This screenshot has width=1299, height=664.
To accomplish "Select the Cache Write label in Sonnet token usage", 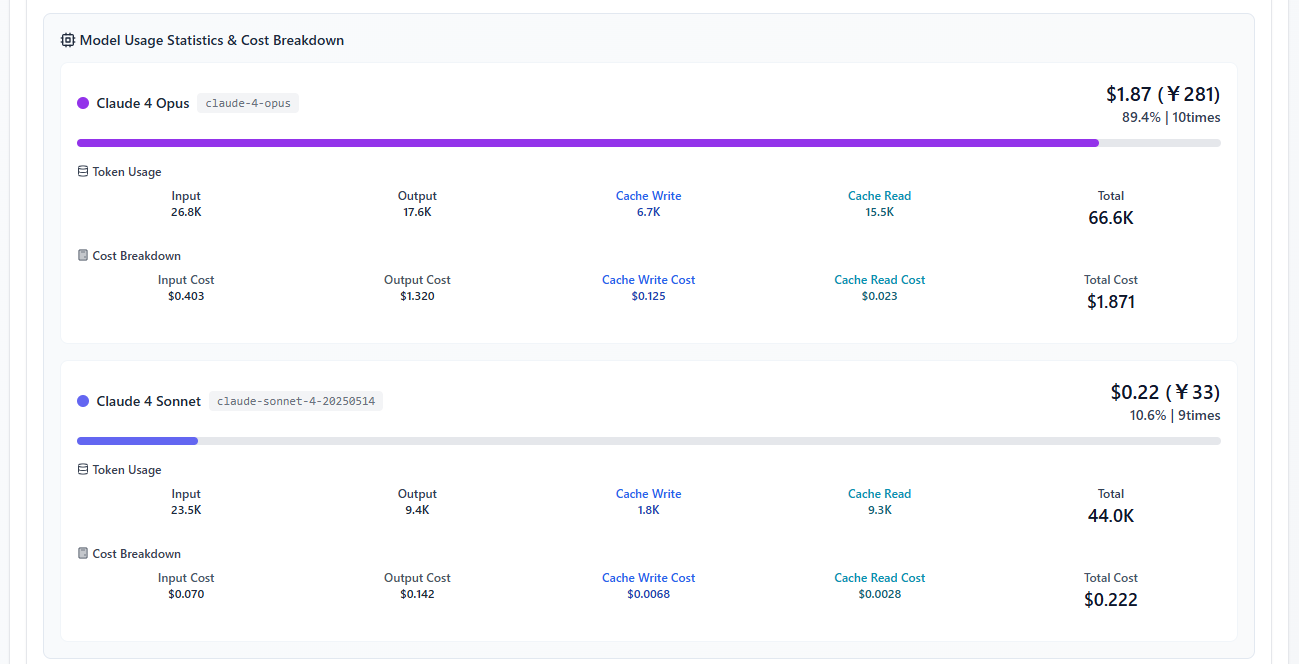I will pyautogui.click(x=648, y=494).
